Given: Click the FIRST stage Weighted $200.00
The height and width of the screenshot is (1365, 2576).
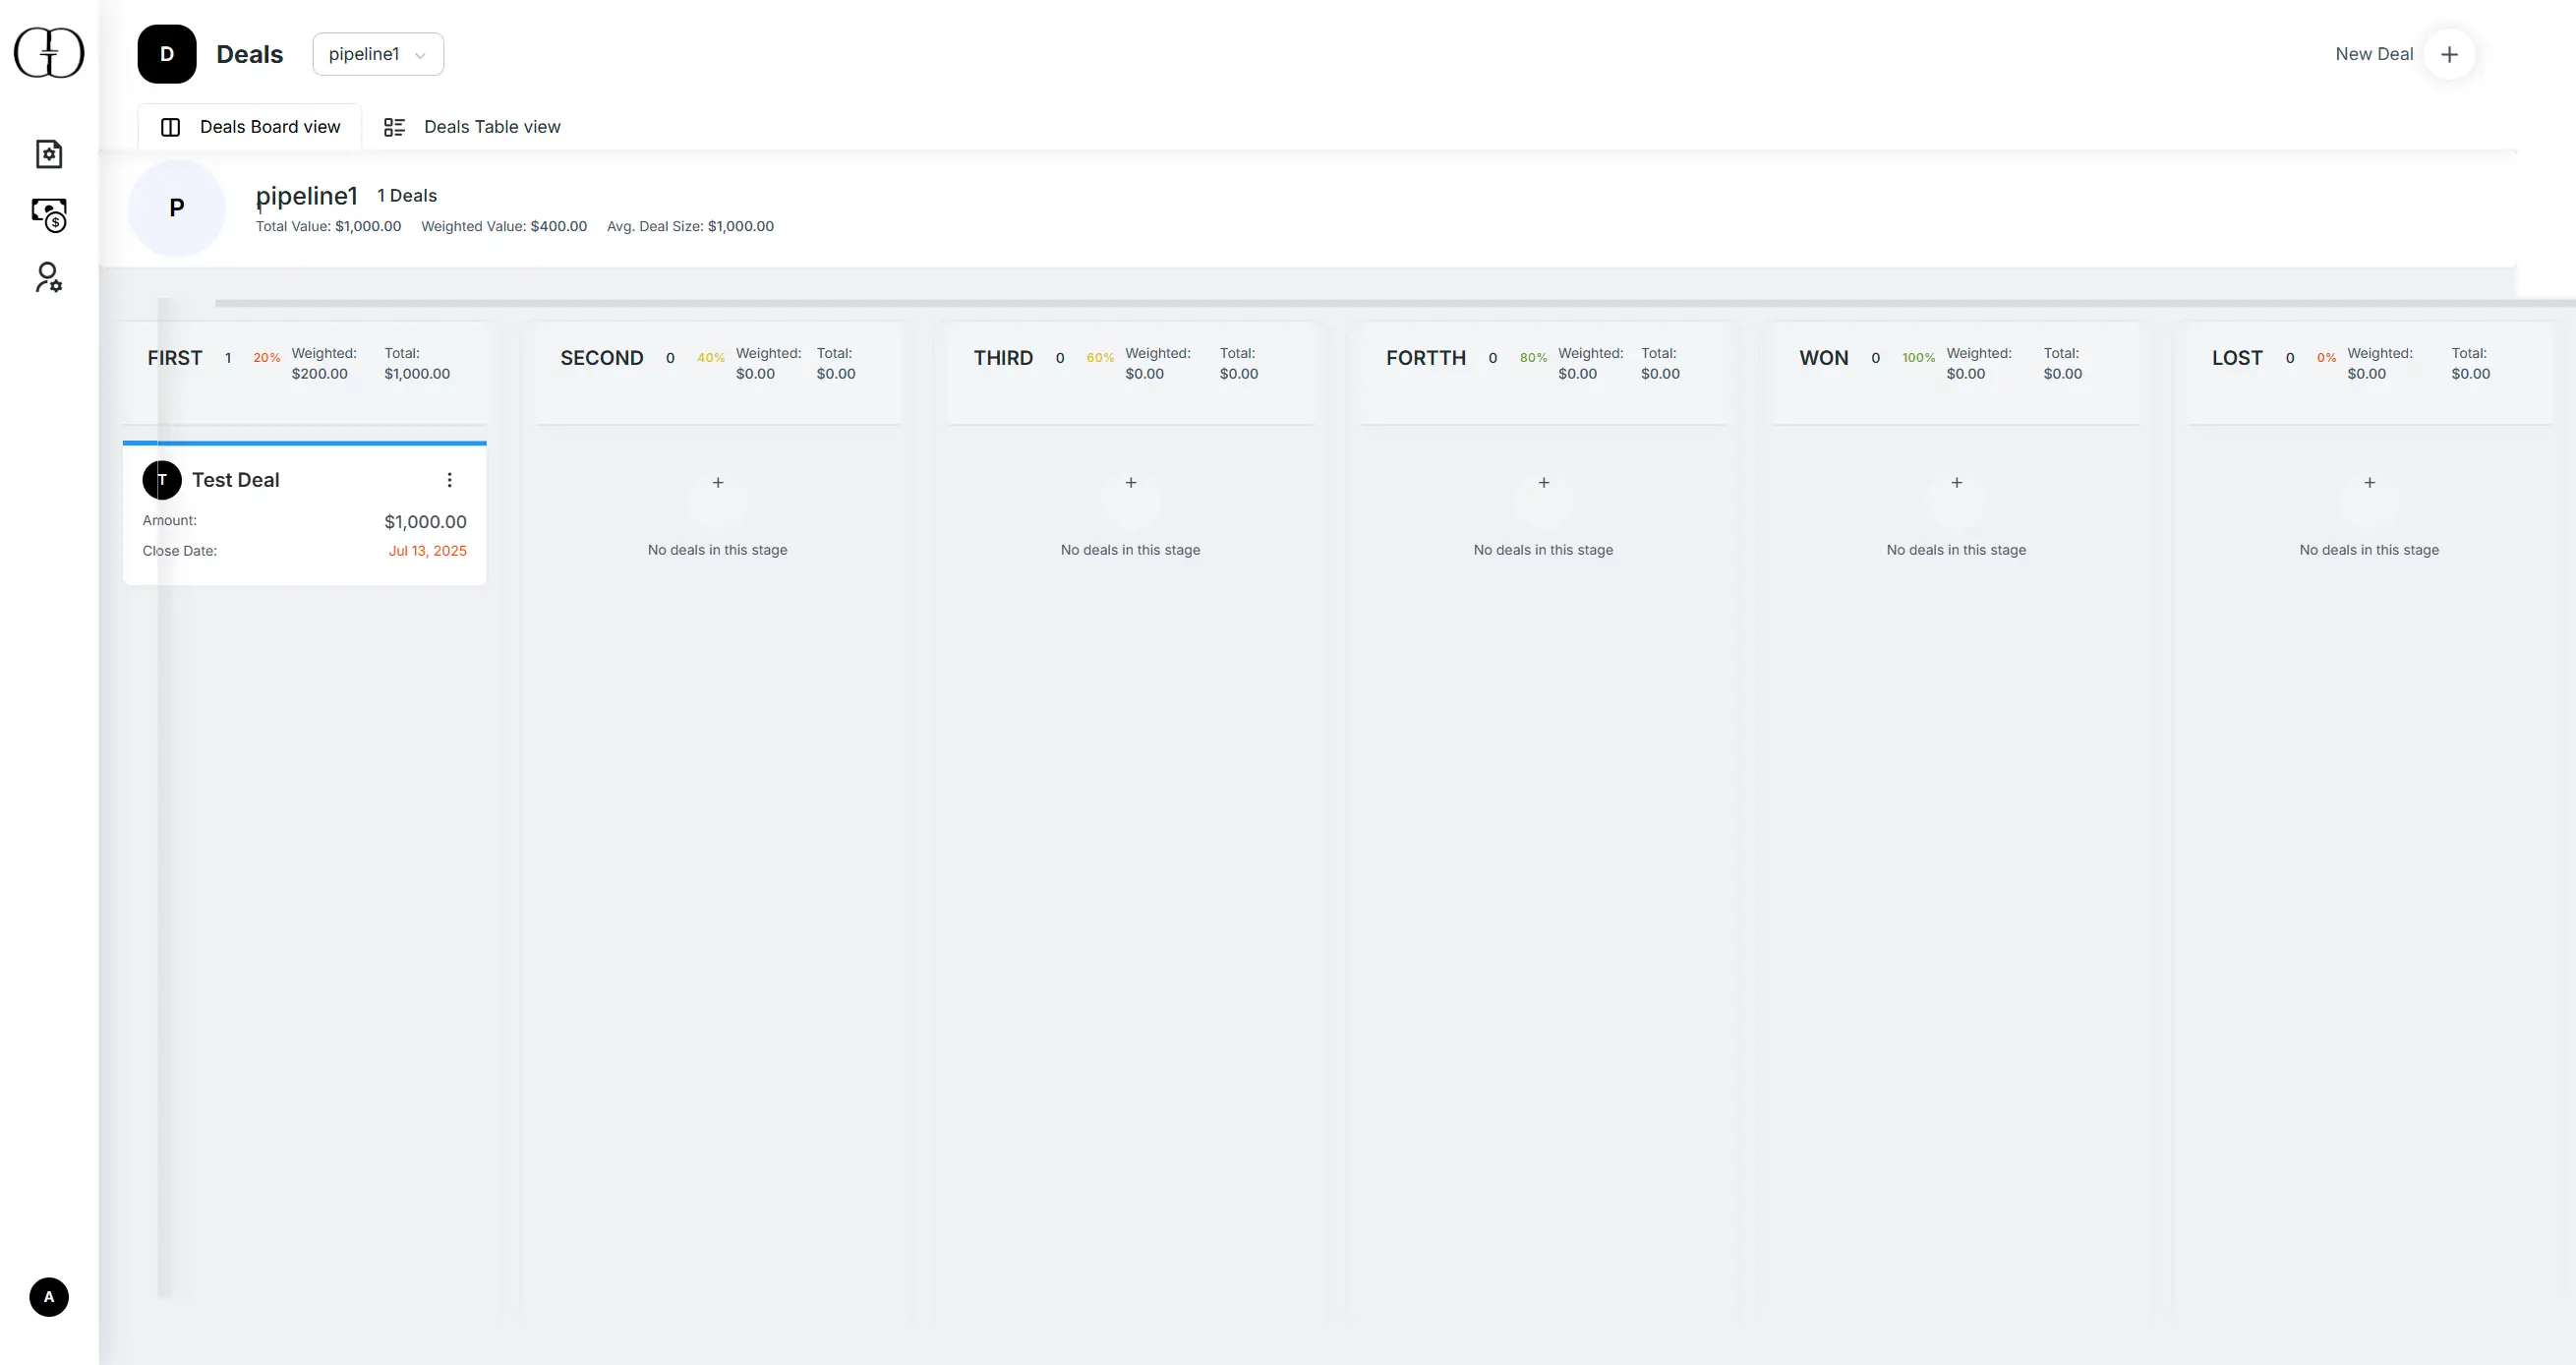Looking at the screenshot, I should [324, 364].
